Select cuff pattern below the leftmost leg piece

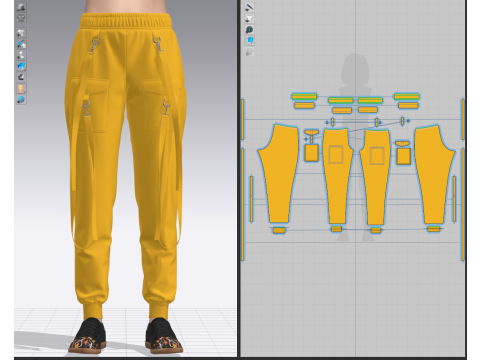pyautogui.click(x=279, y=230)
